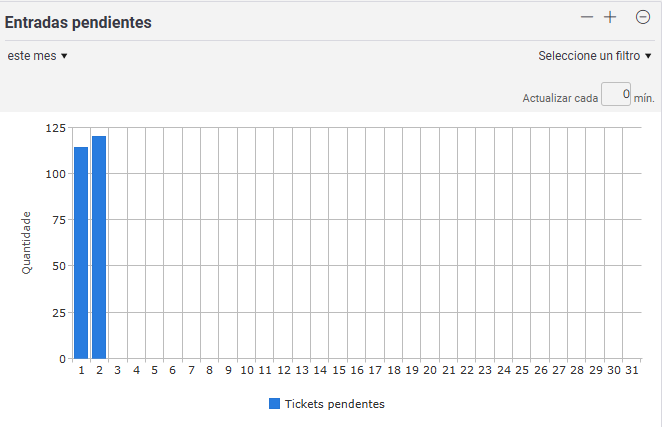Click the dropdown arrow beside 'este mes'
The width and height of the screenshot is (662, 427).
[x=64, y=56]
